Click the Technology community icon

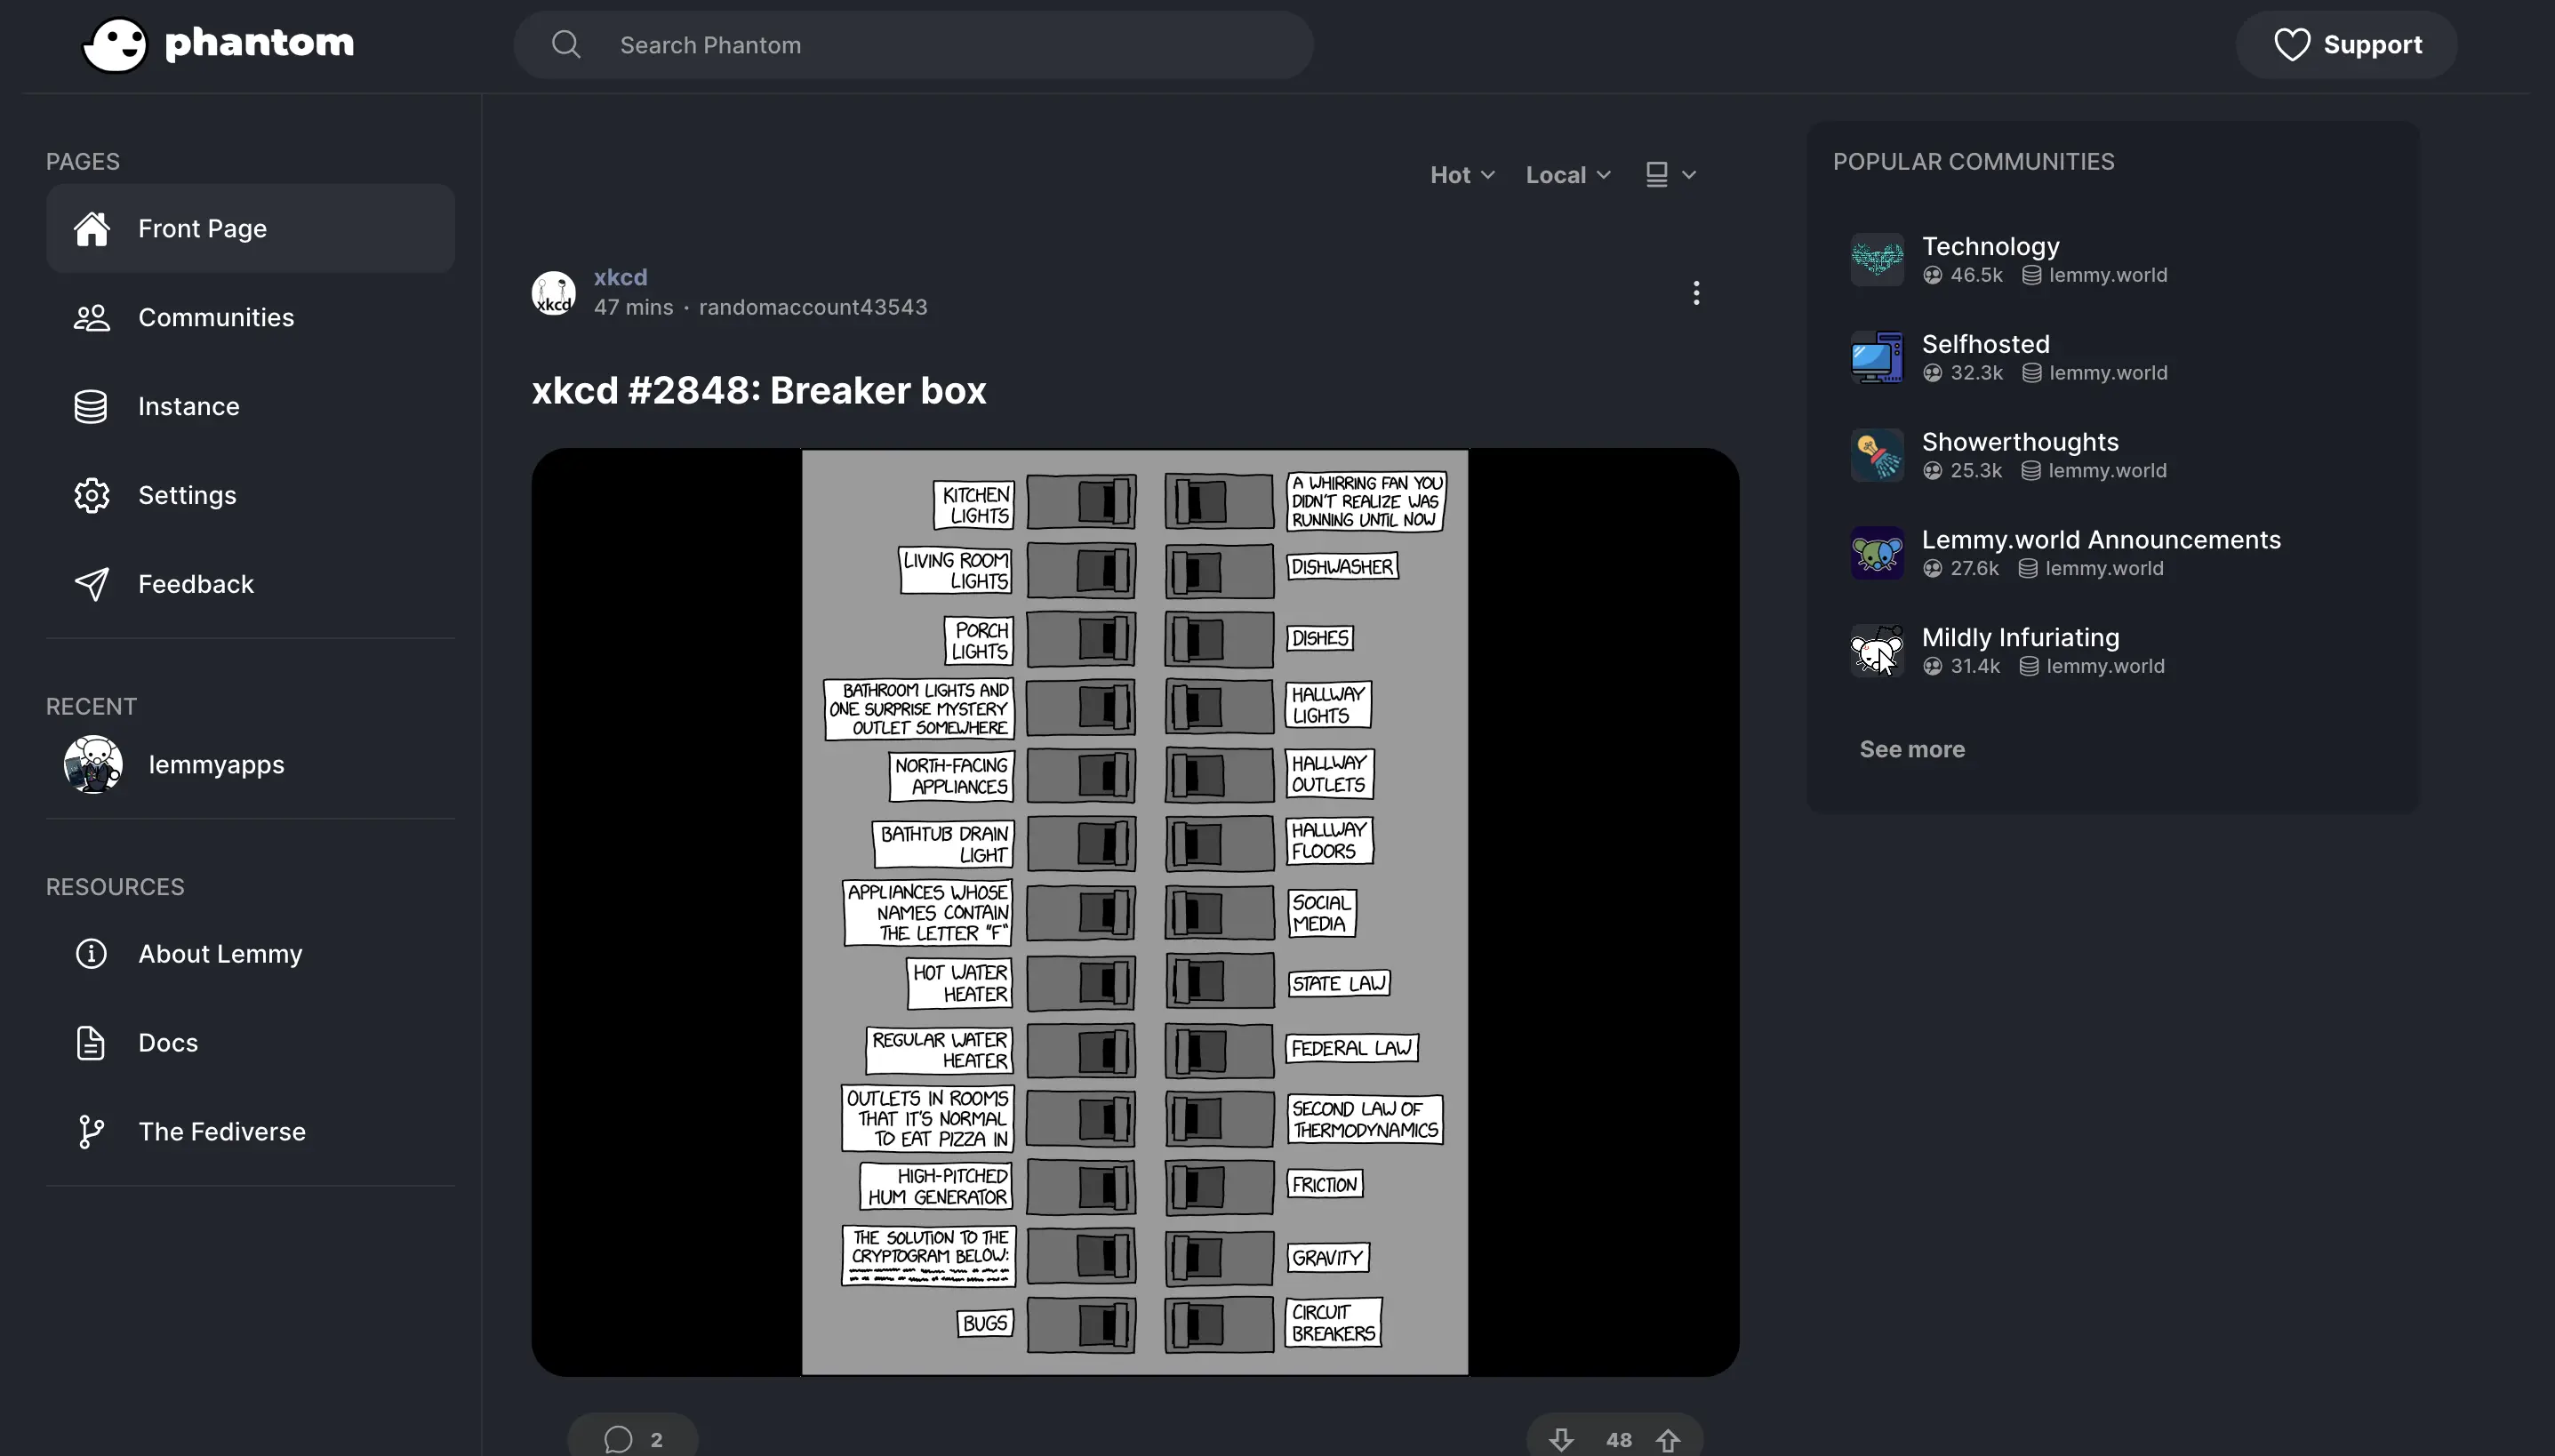[x=1877, y=260]
